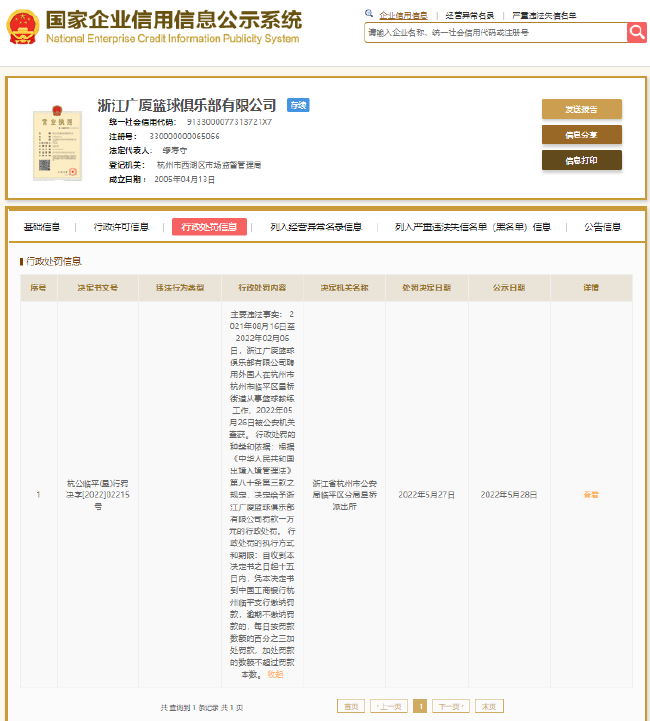Click the 公示日期 column header
The image size is (650, 721).
(x=509, y=288)
